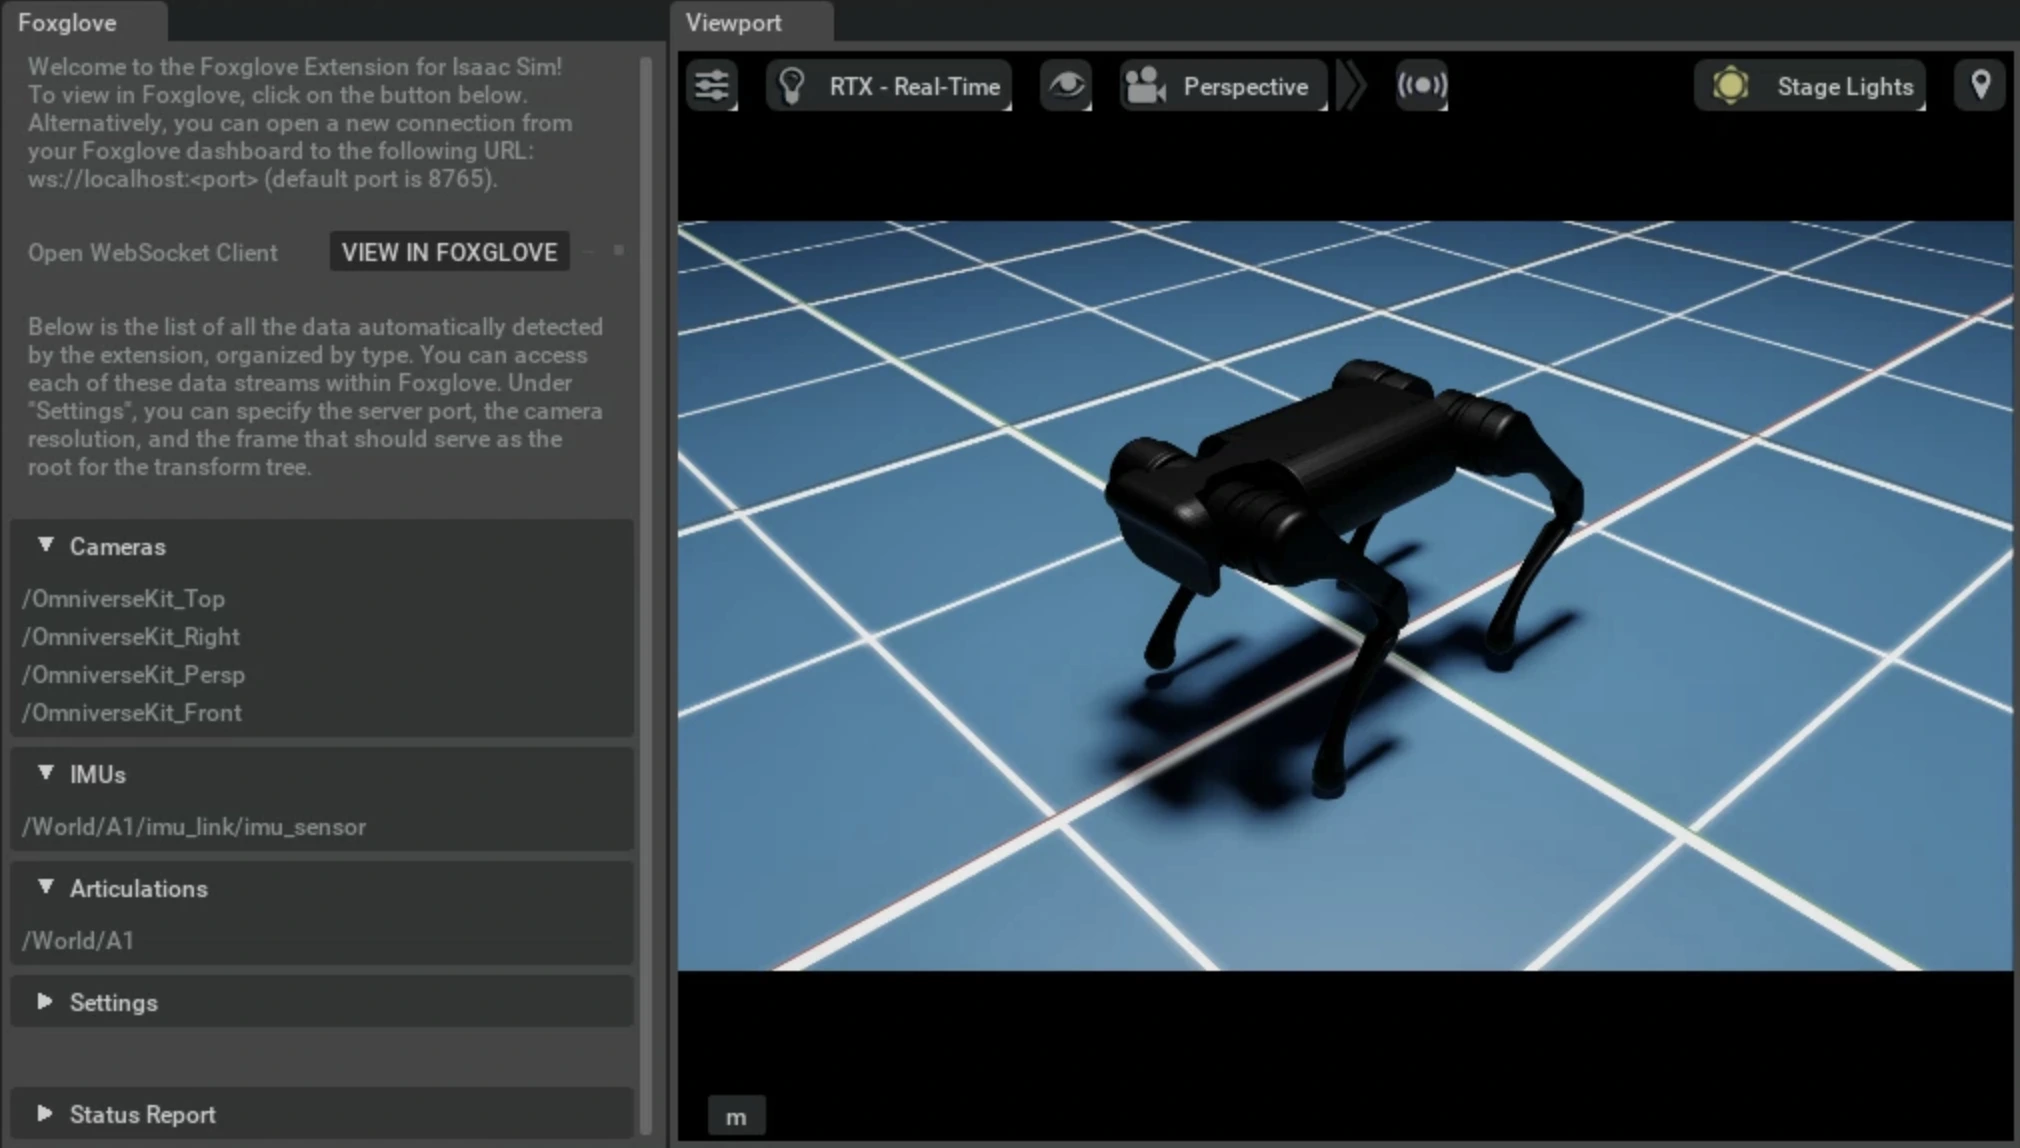The image size is (2020, 1148).
Task: Switch to the Foxglove tab
Action: [68, 22]
